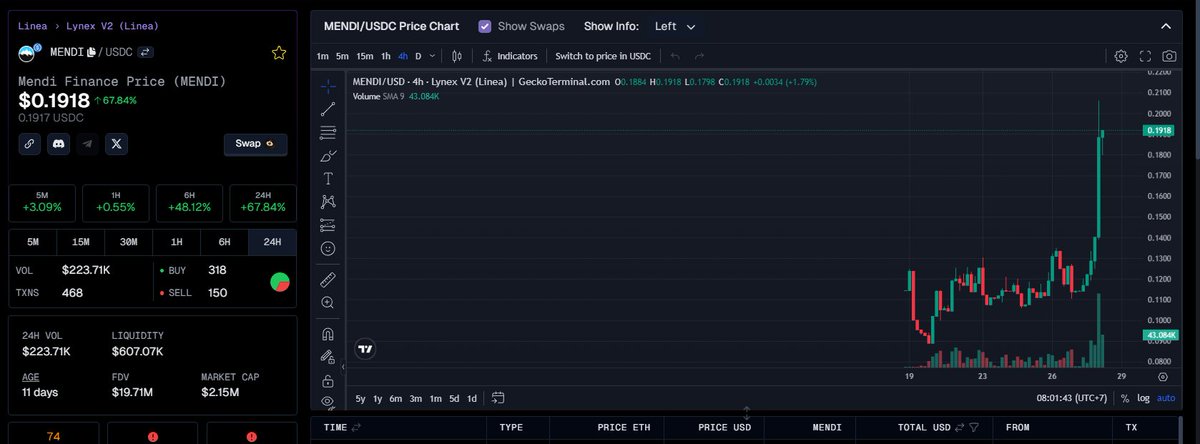Set chart interval to 15m
This screenshot has height=444, width=1200.
point(365,56)
